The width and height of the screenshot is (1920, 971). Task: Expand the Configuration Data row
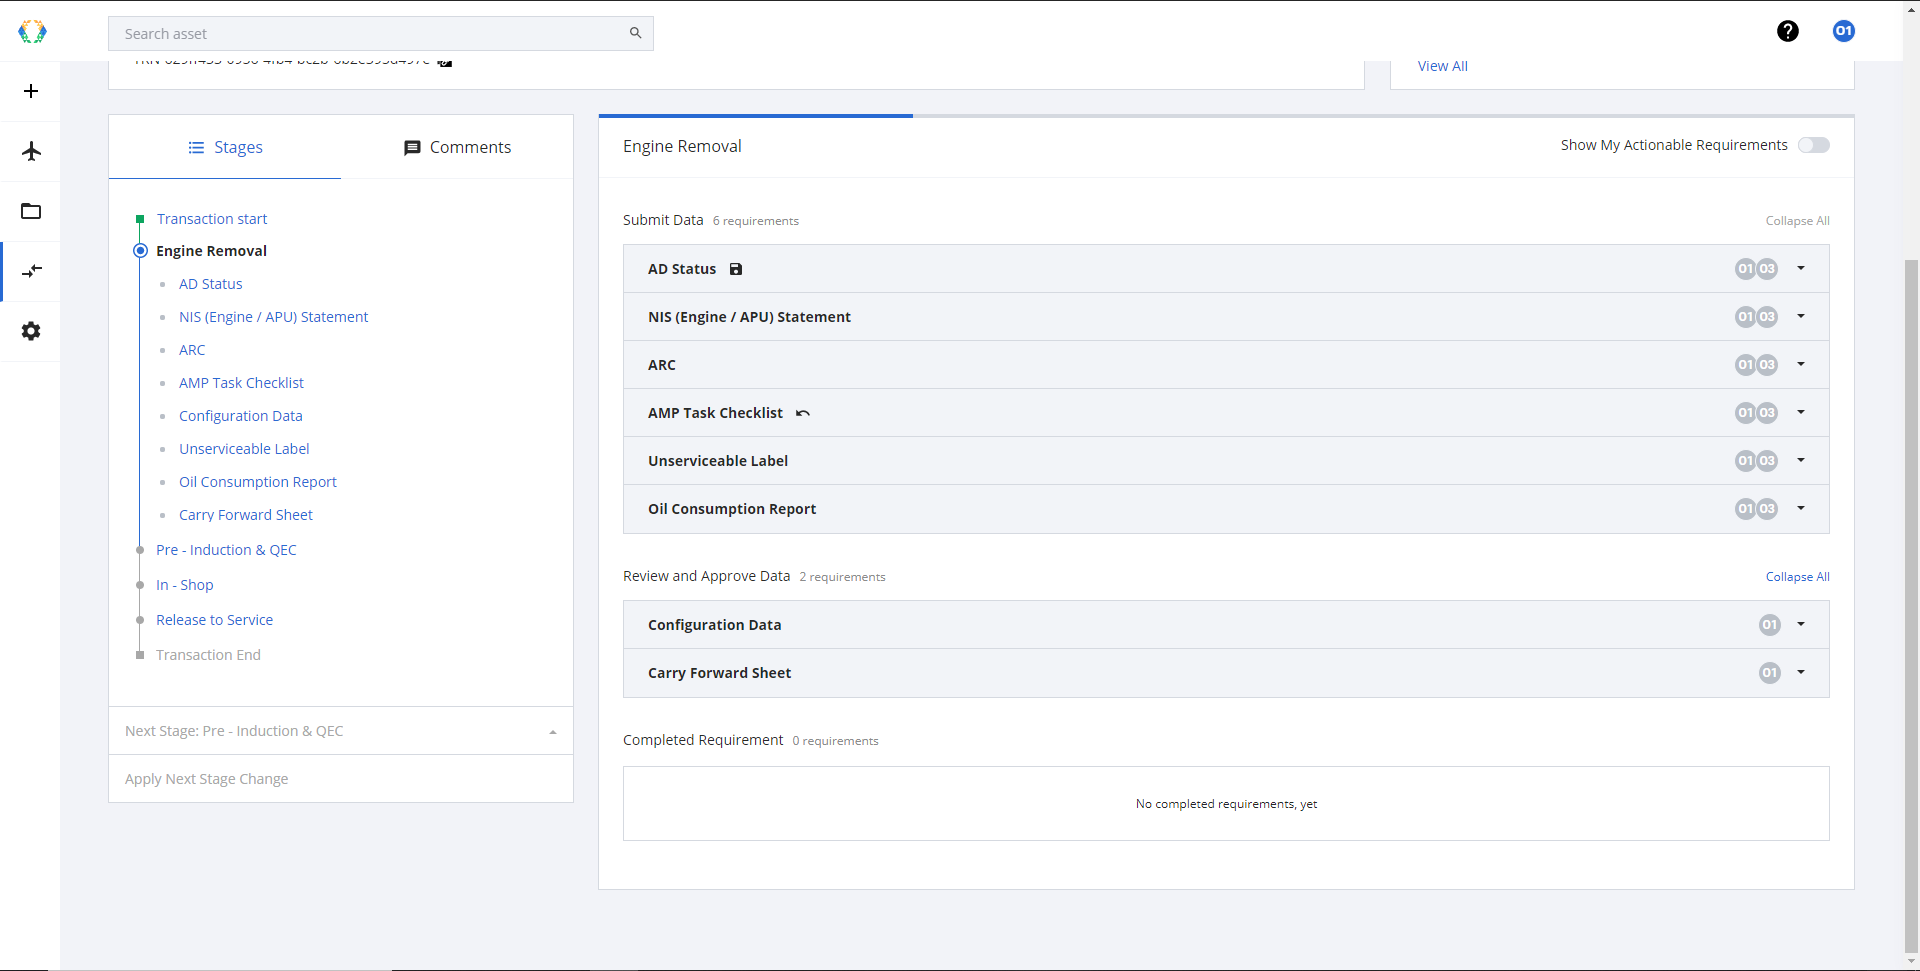click(x=1801, y=624)
